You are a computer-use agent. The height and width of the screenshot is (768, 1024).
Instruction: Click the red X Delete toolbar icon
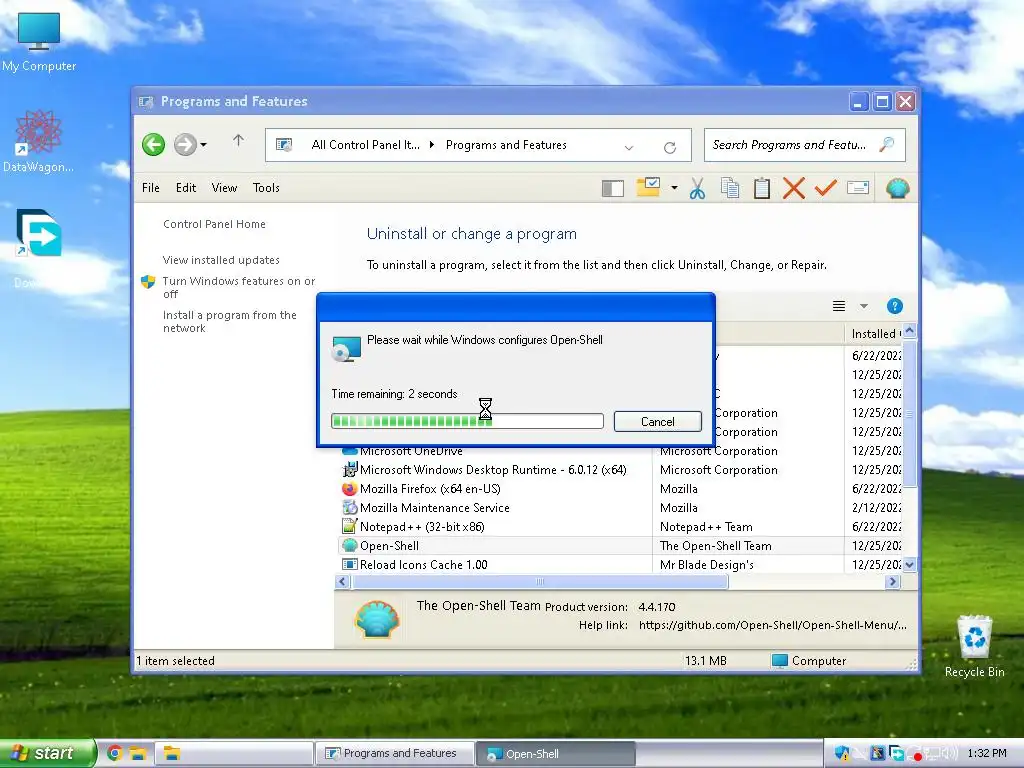click(x=793, y=188)
